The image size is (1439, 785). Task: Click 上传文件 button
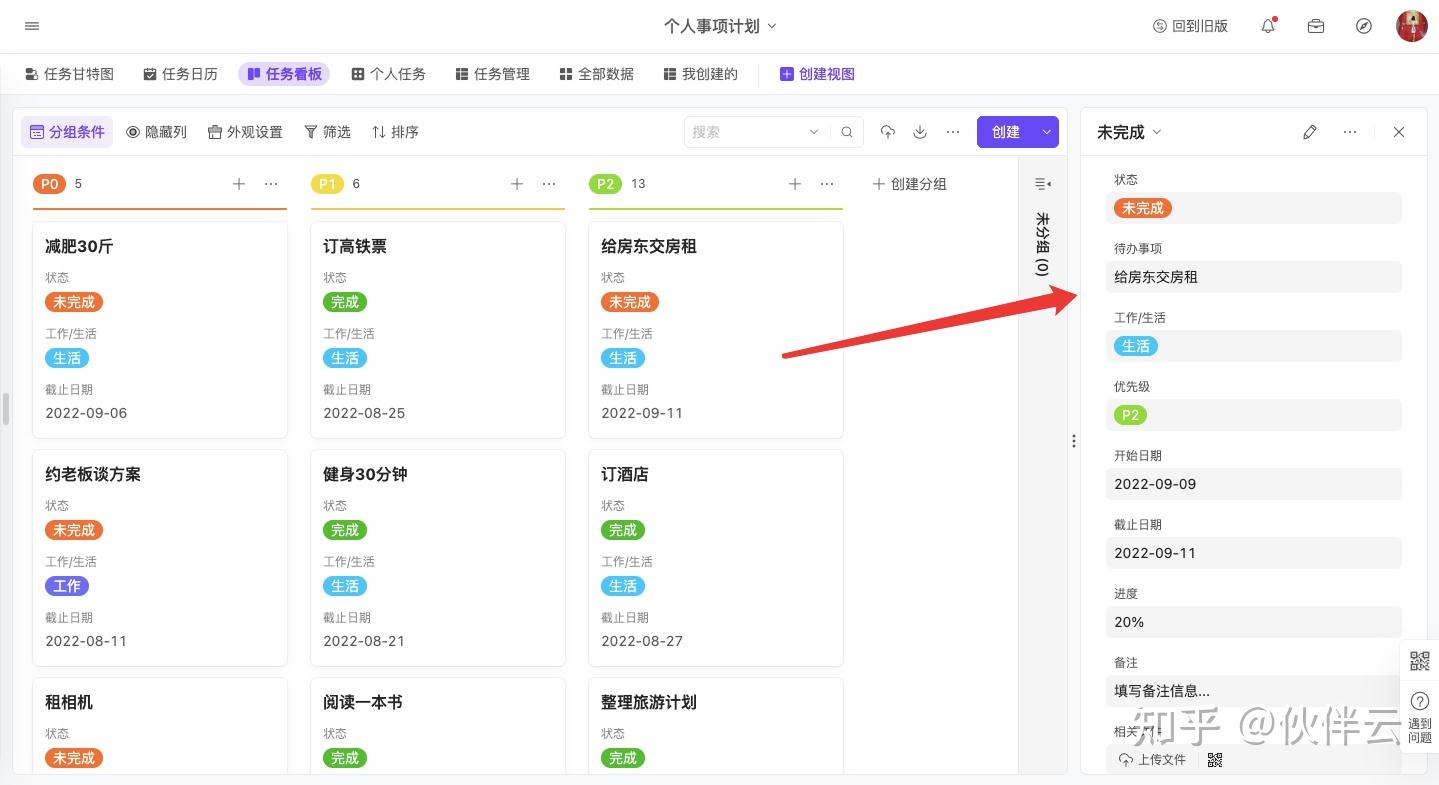click(1153, 760)
